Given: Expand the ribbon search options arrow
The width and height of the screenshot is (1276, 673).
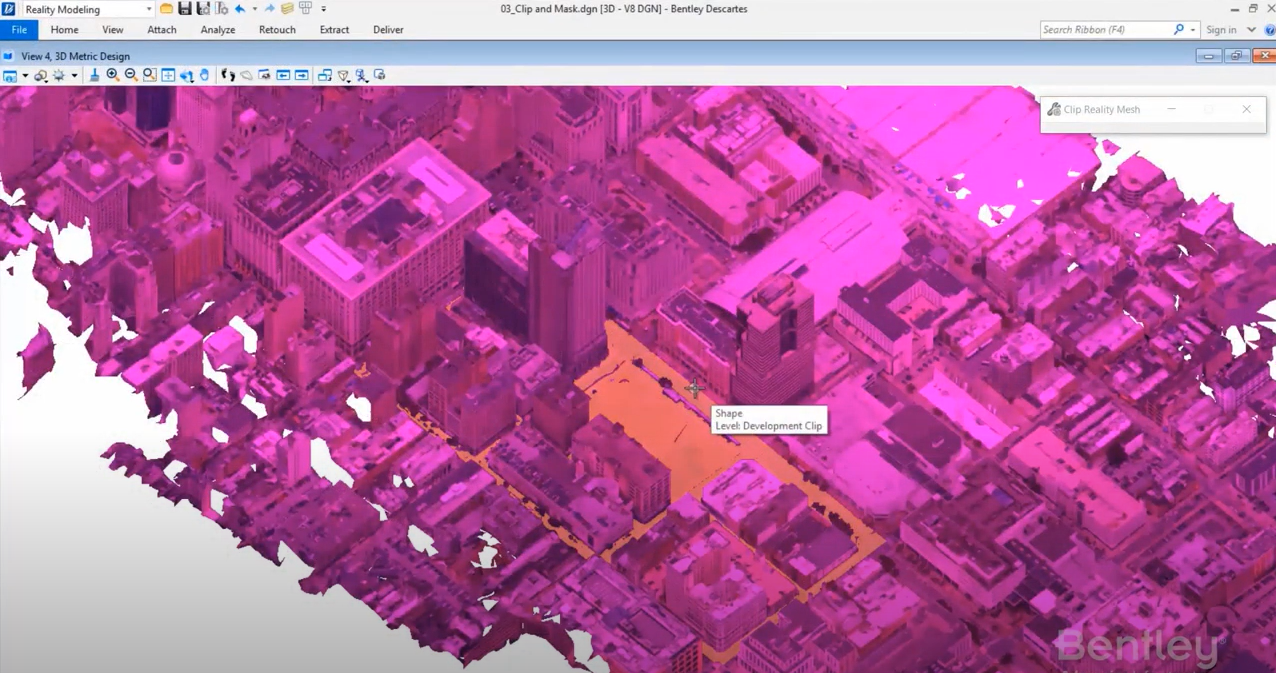Looking at the screenshot, I should coord(1193,30).
